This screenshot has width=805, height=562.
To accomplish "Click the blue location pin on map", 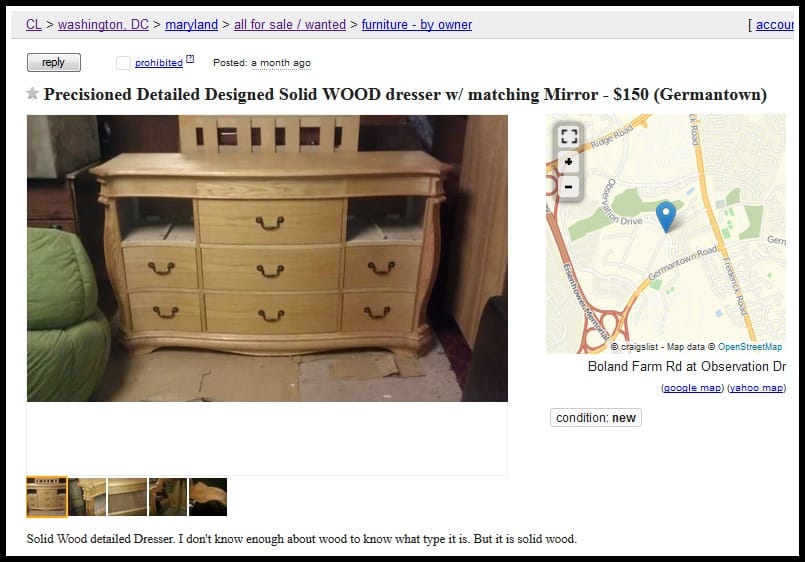I will [666, 216].
